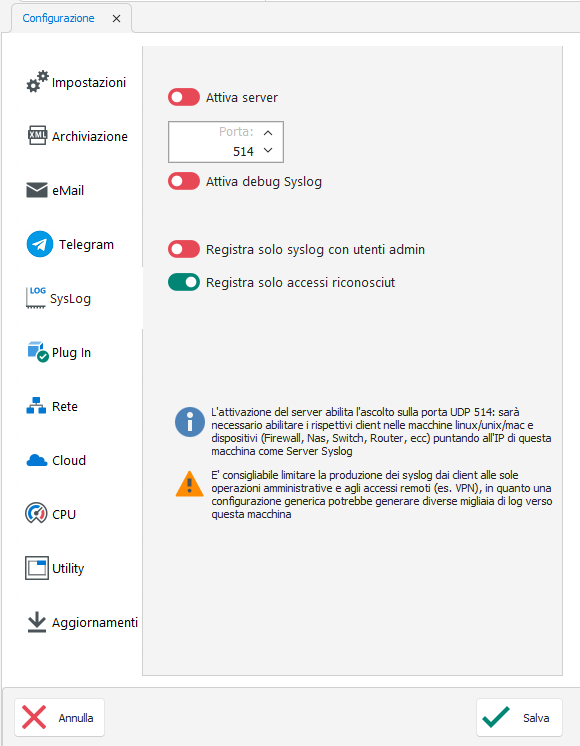Open Telegram paper-plane icon settings

(39, 244)
